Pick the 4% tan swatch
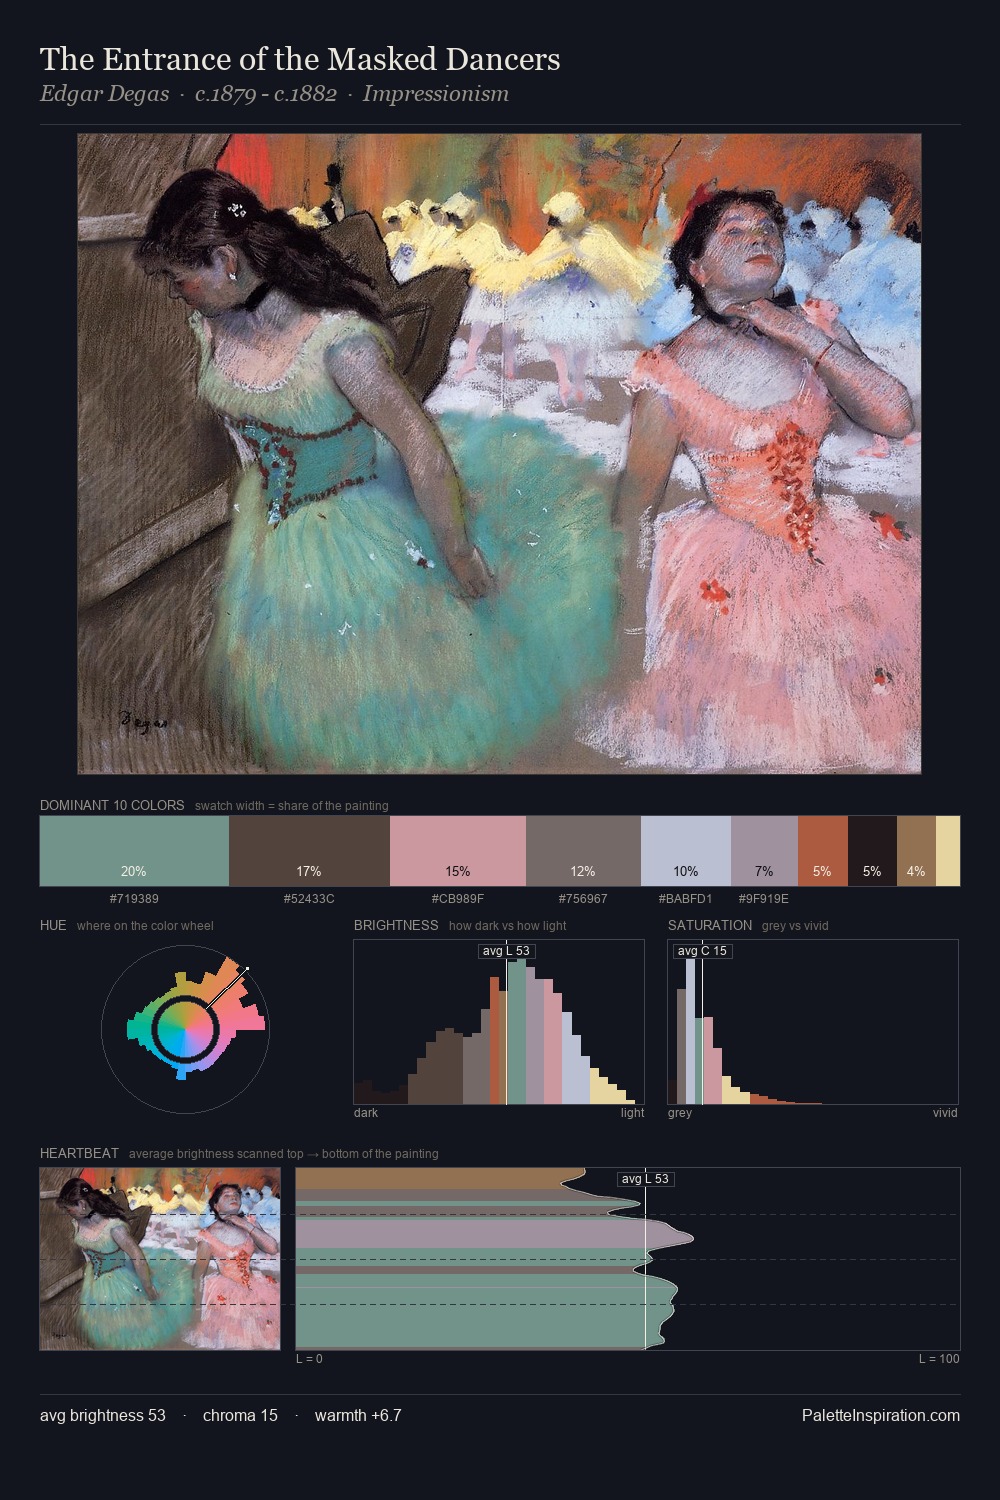 [916, 851]
